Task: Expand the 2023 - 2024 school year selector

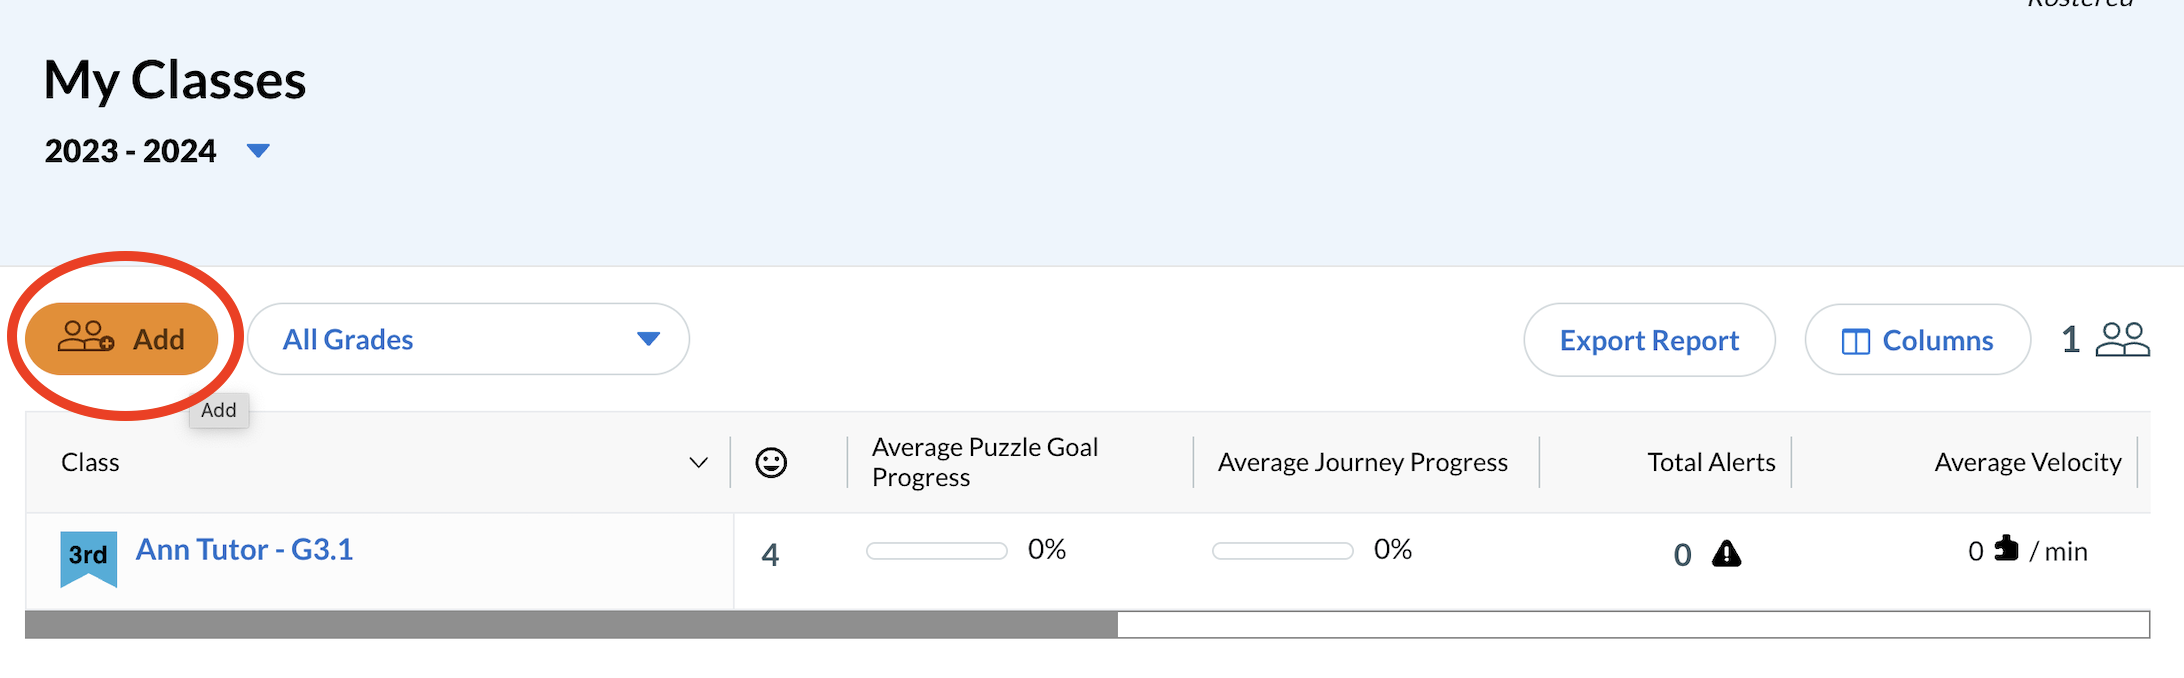Action: pos(258,151)
